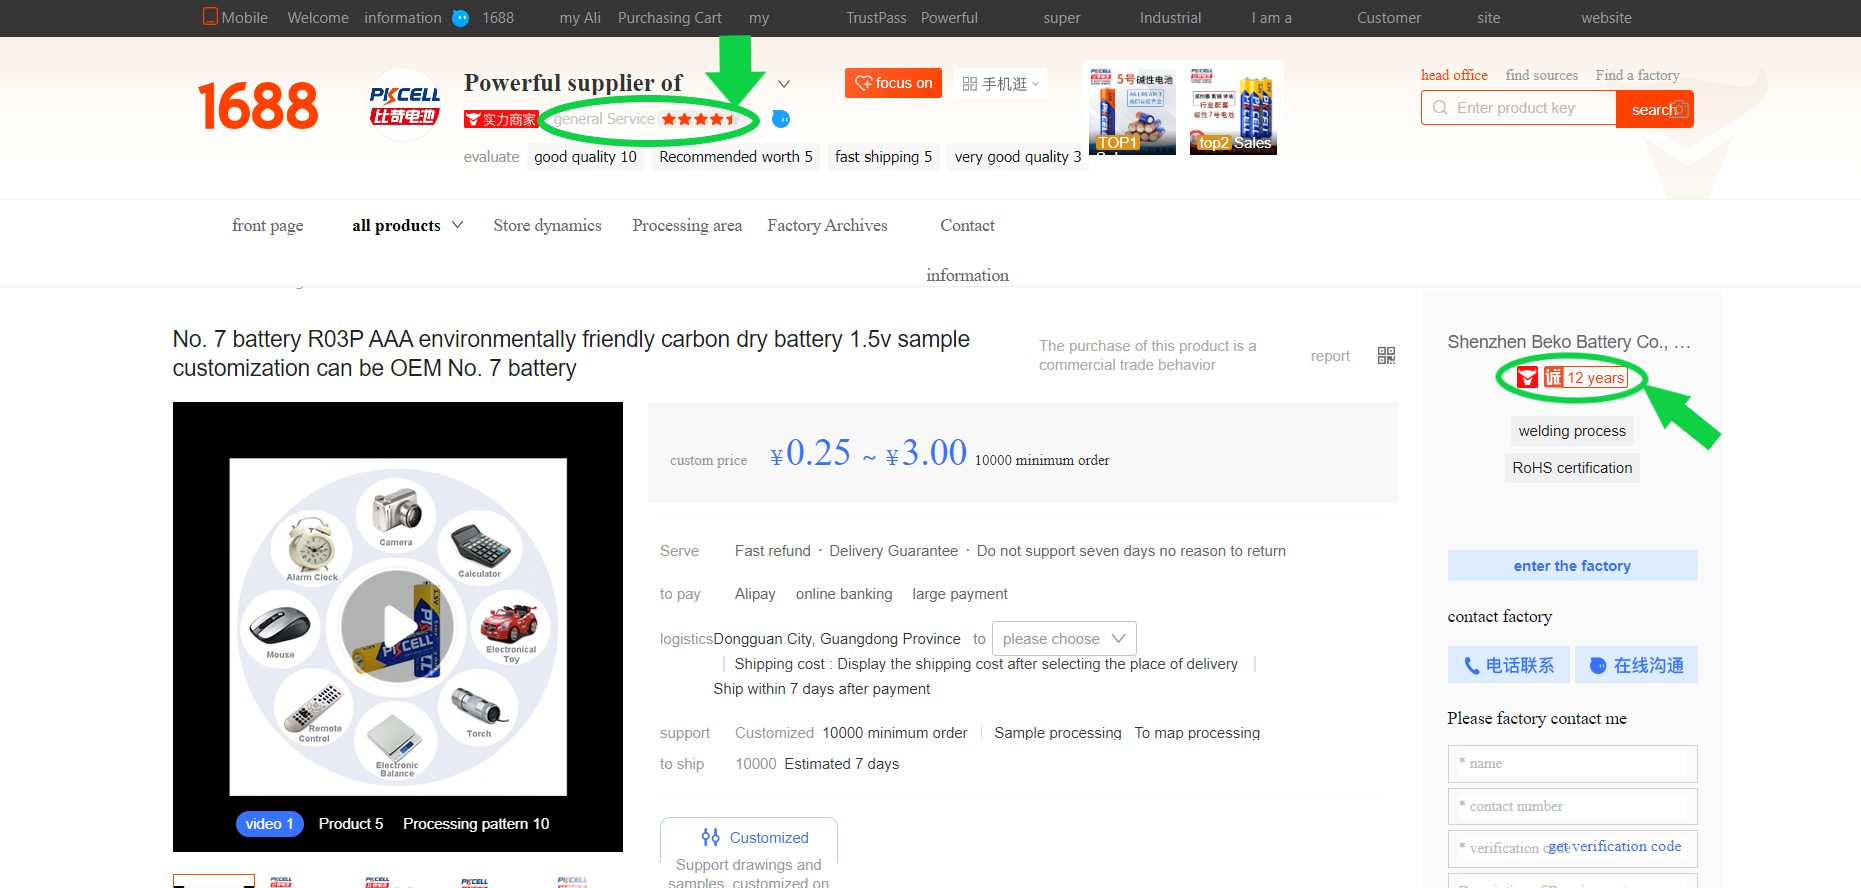Click the red shield badge under company name
Screen dimensions: 1861x888
[x=1527, y=377]
